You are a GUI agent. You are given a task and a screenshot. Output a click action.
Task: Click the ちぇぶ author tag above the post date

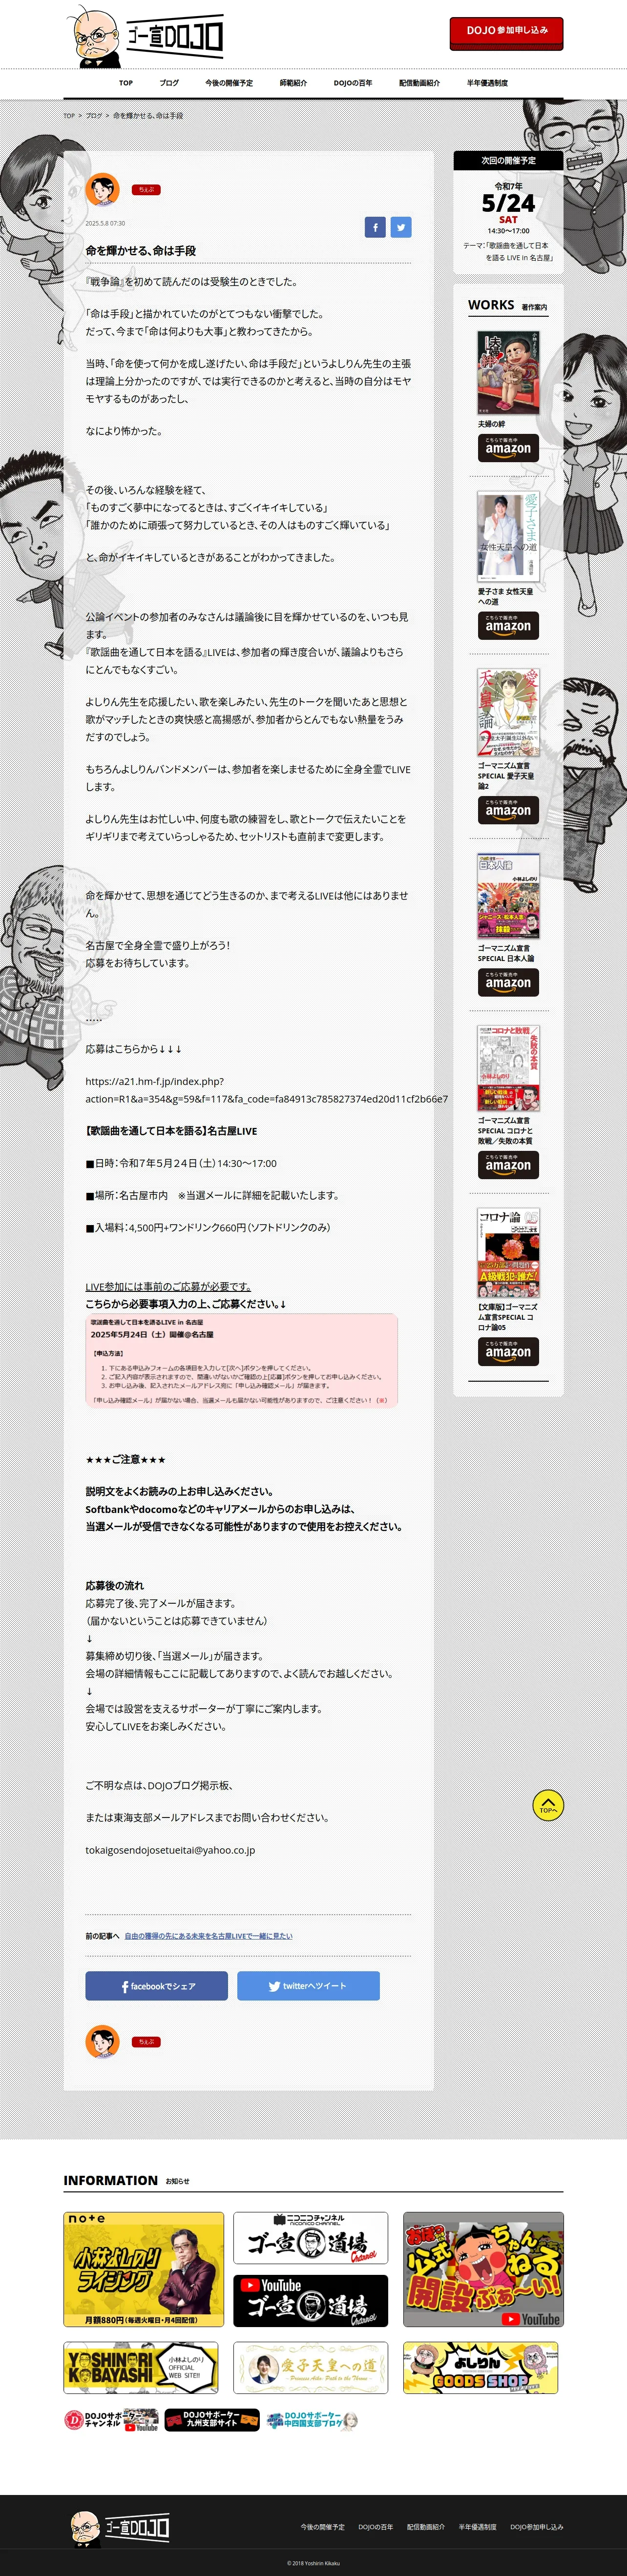pos(146,190)
